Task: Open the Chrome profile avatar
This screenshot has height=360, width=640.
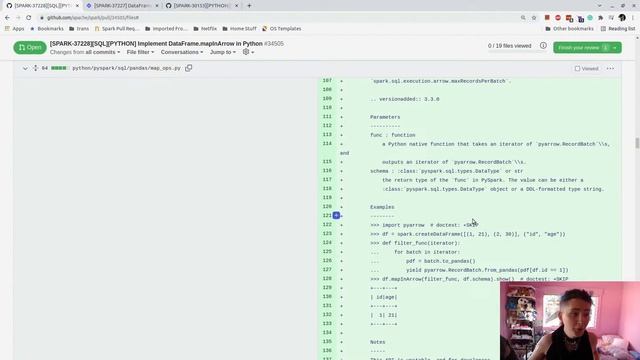Action: (622, 18)
